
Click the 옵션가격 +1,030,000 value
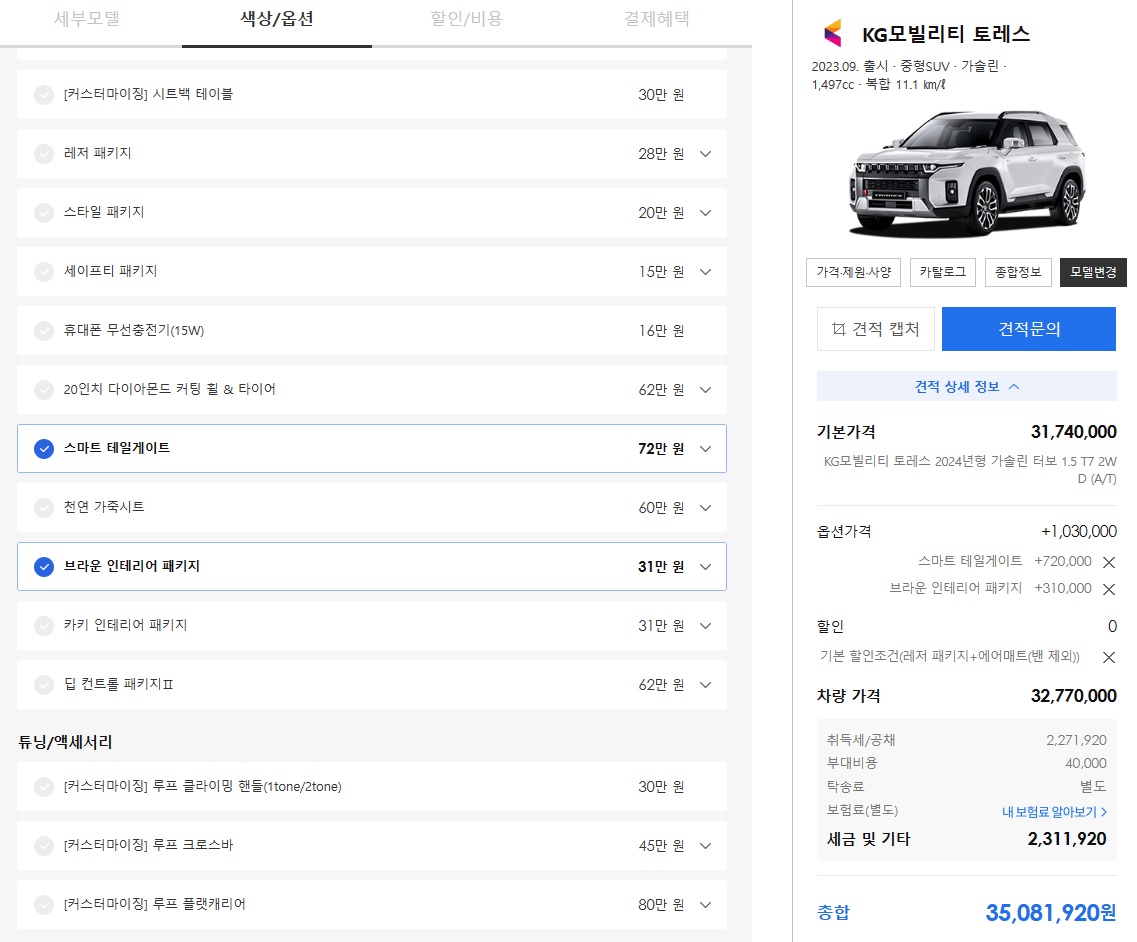1079,532
